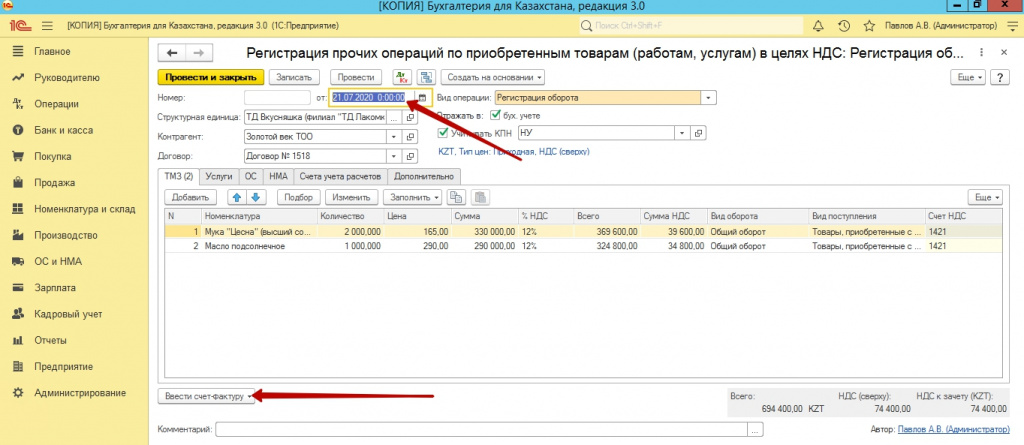Screen dimensions: 1024x445
Task: Close the document form tab
Action: [x=1004, y=52]
